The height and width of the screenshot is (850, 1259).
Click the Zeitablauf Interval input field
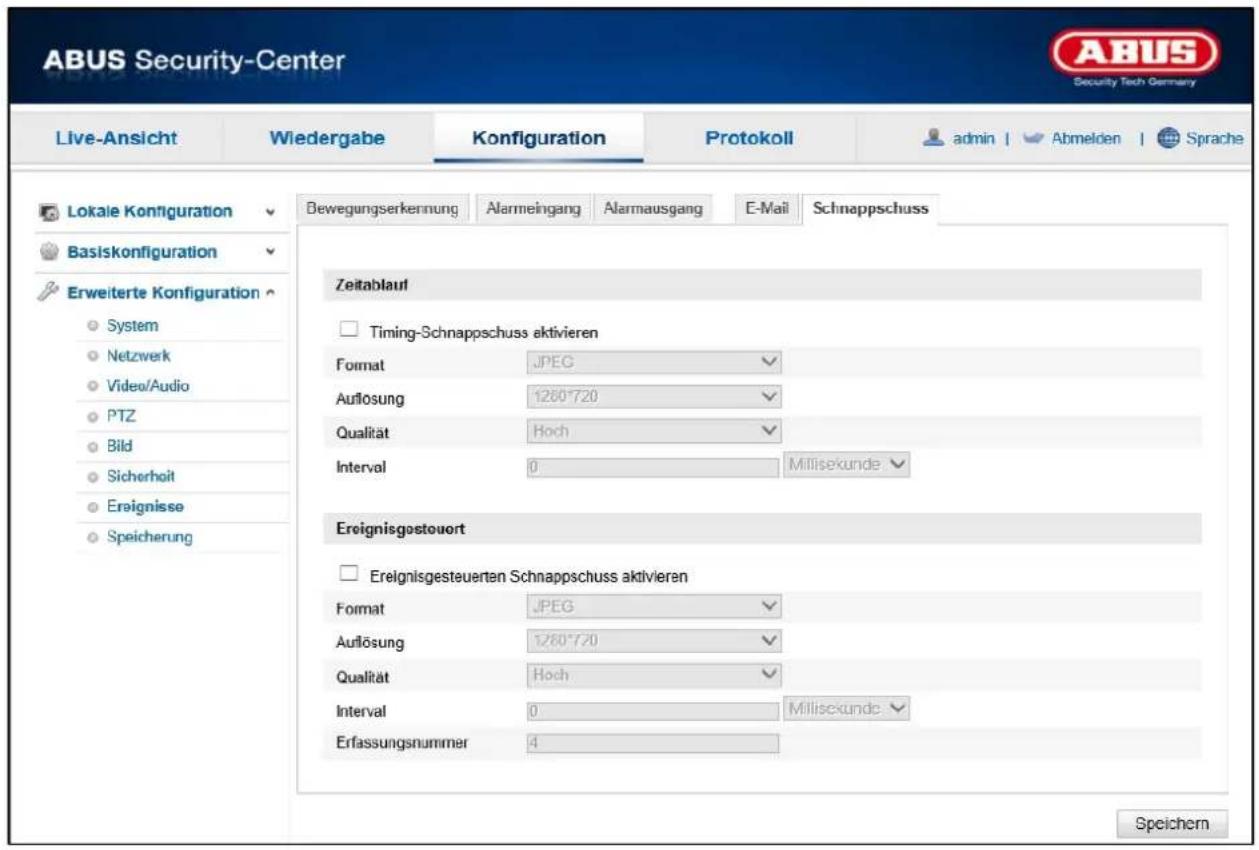point(652,465)
